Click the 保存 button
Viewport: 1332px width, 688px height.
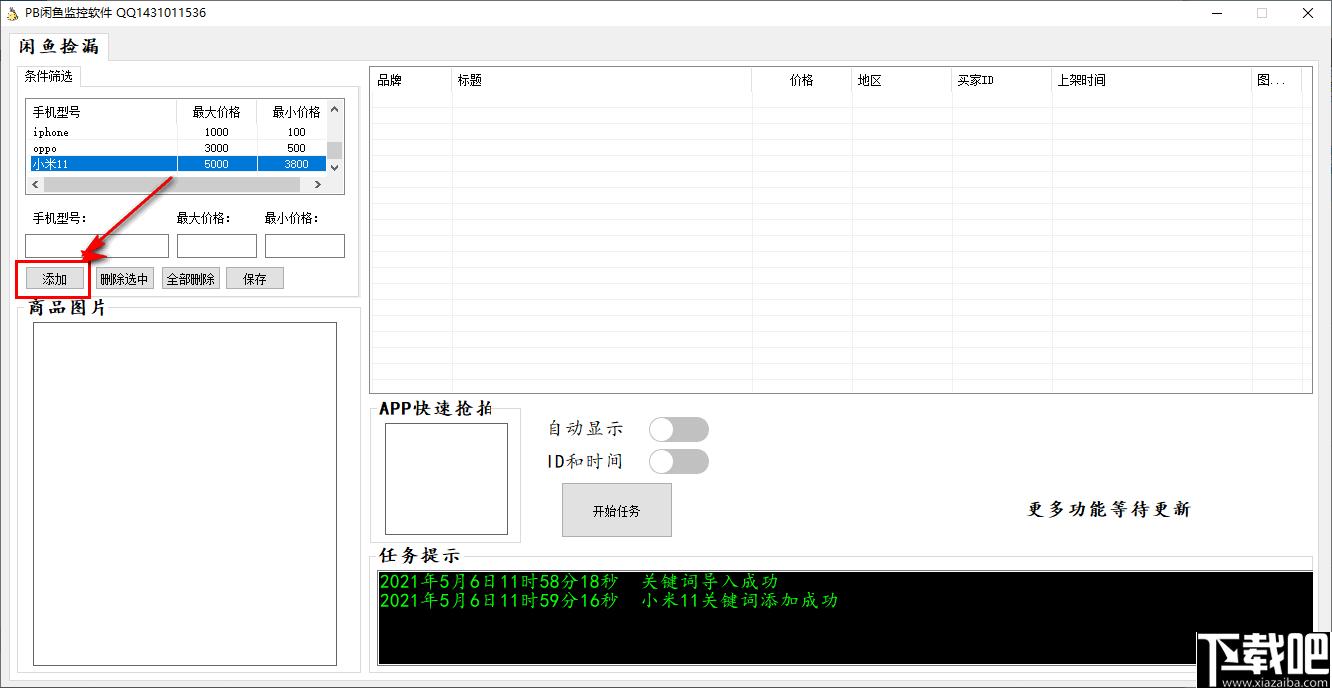pos(255,279)
